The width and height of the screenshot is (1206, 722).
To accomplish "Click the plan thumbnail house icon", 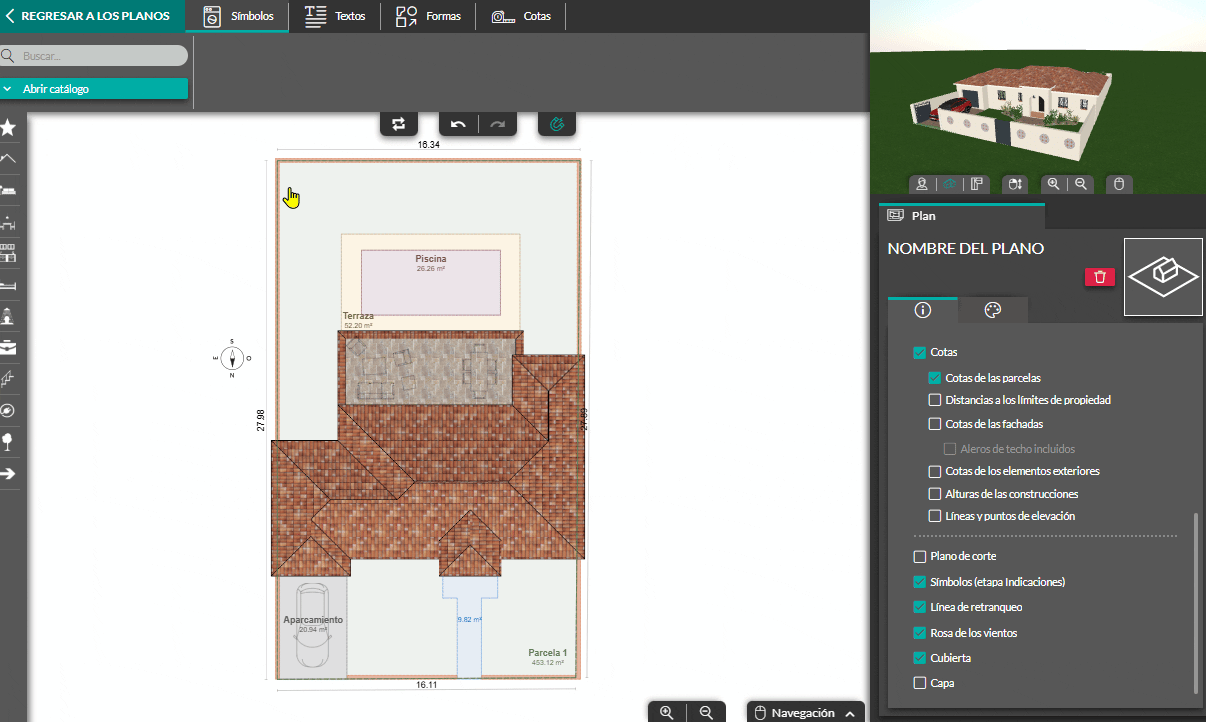I will pos(1163,277).
